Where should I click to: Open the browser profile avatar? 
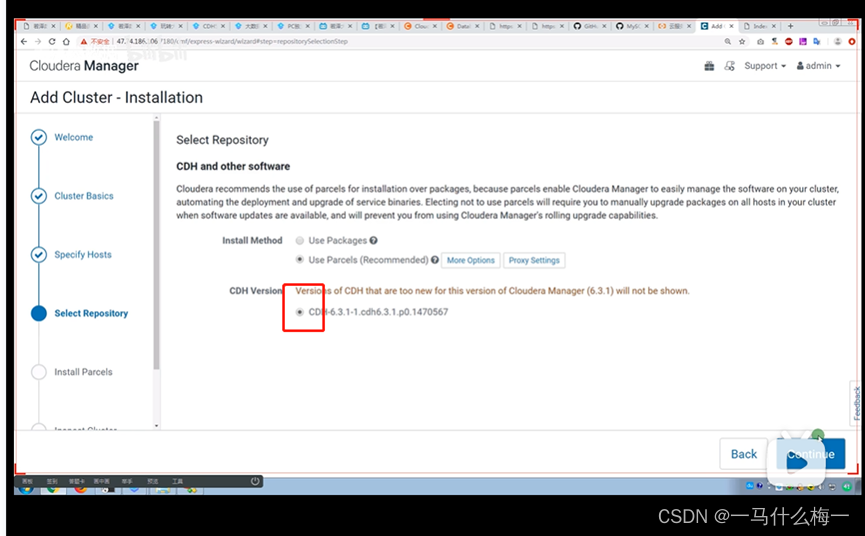[837, 41]
